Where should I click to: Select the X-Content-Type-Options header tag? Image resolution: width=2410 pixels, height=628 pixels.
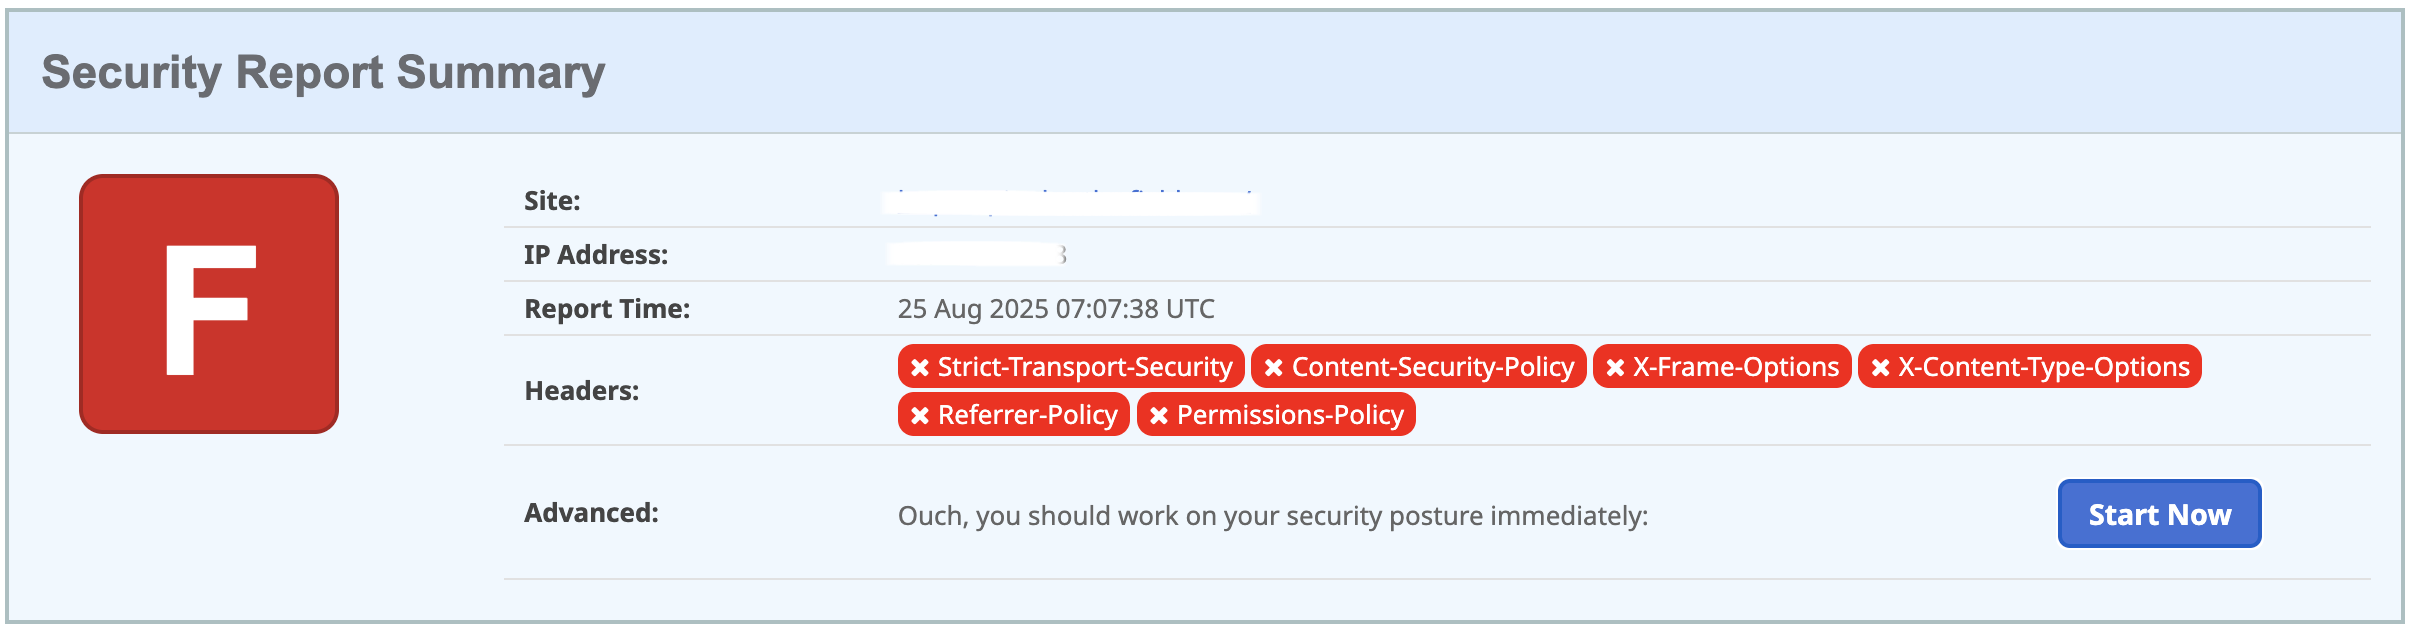(x=2030, y=367)
